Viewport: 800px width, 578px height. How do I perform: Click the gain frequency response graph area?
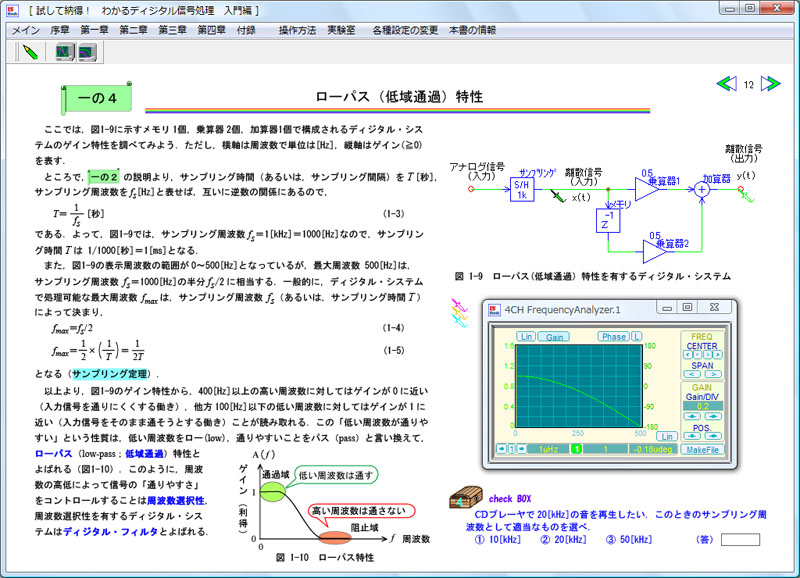coord(579,386)
